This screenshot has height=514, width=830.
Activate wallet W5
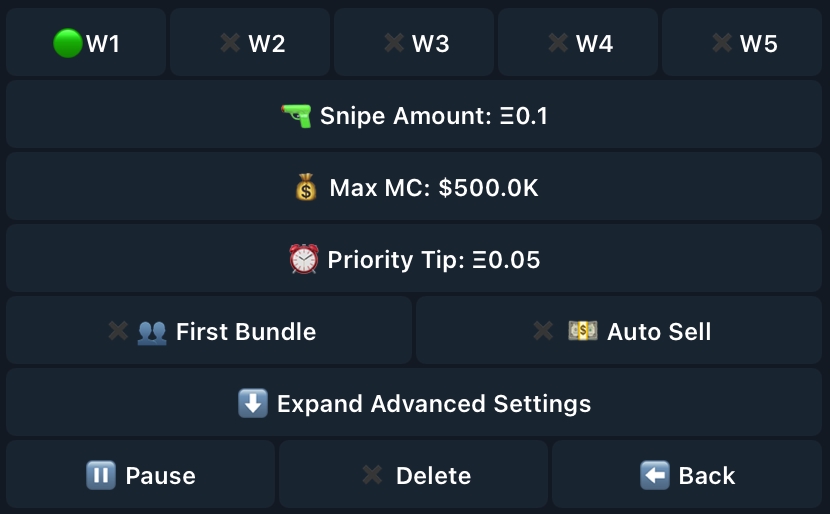tap(742, 42)
